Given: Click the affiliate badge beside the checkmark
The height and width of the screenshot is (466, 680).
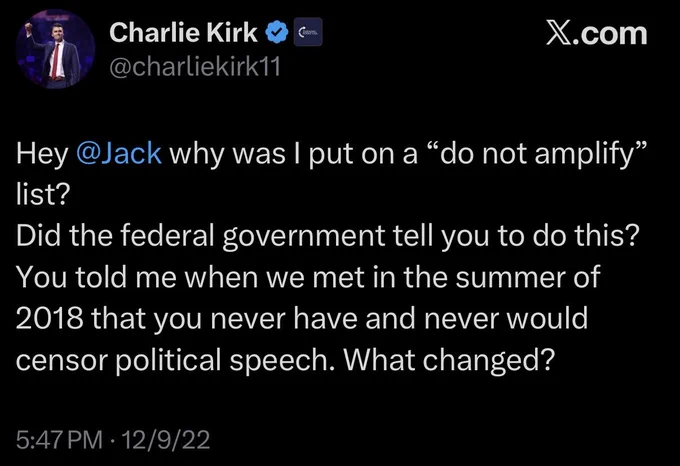Looking at the screenshot, I should click(305, 35).
